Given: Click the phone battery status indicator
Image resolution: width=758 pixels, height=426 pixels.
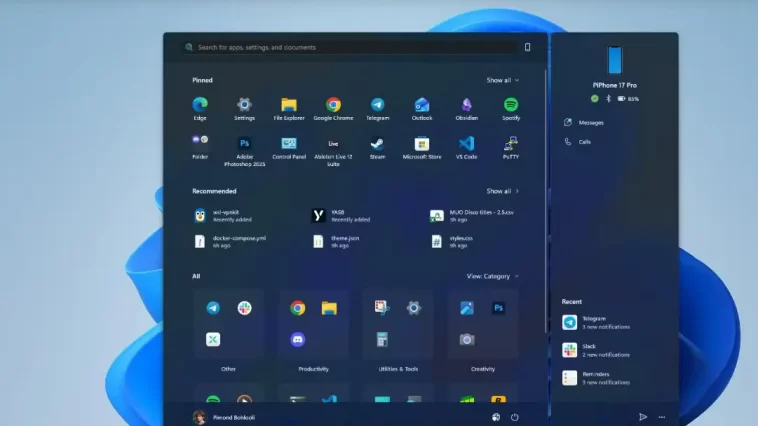Looking at the screenshot, I should (x=628, y=99).
